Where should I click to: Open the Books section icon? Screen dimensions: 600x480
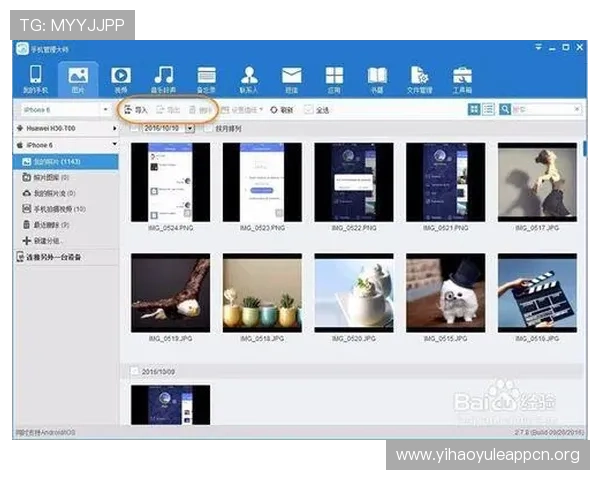click(x=377, y=78)
